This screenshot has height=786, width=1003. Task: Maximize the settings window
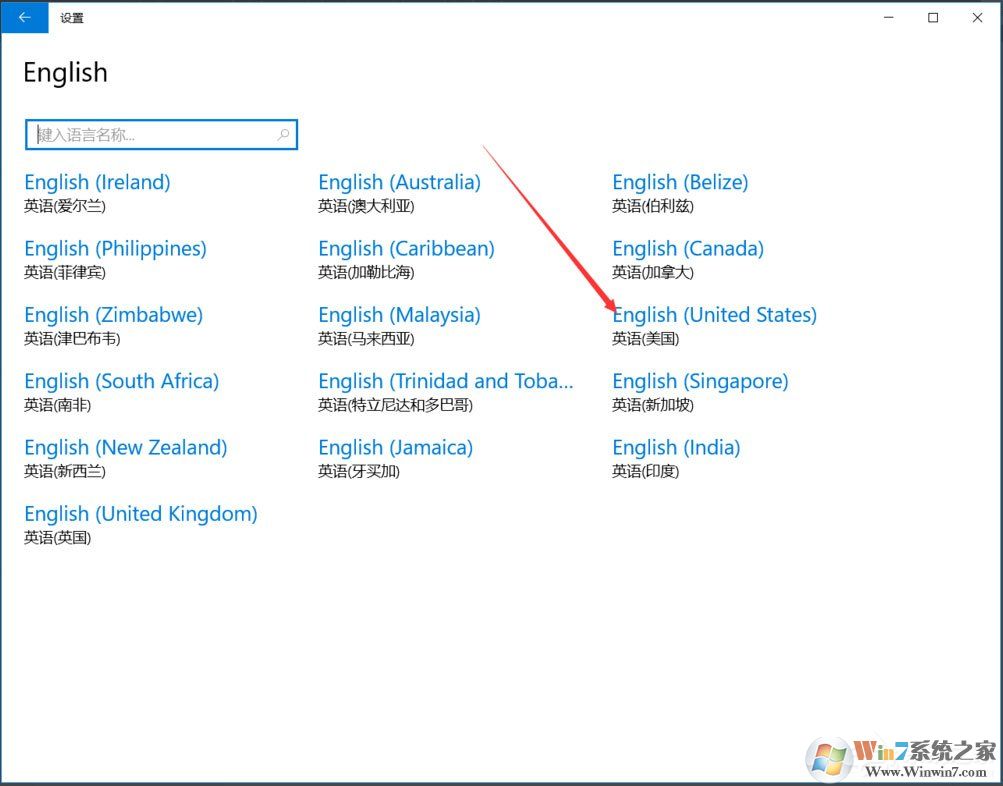click(933, 17)
